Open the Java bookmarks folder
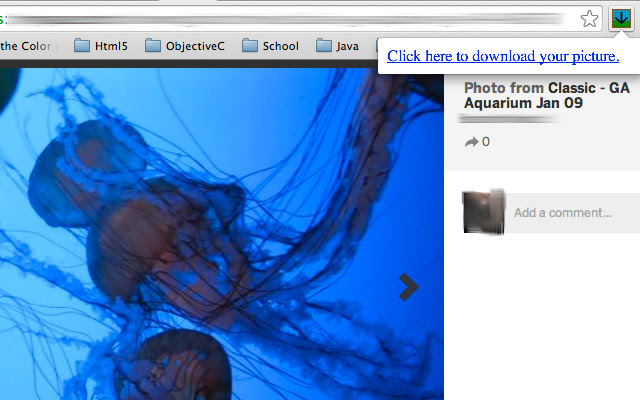Image resolution: width=640 pixels, height=400 pixels. pyautogui.click(x=337, y=46)
